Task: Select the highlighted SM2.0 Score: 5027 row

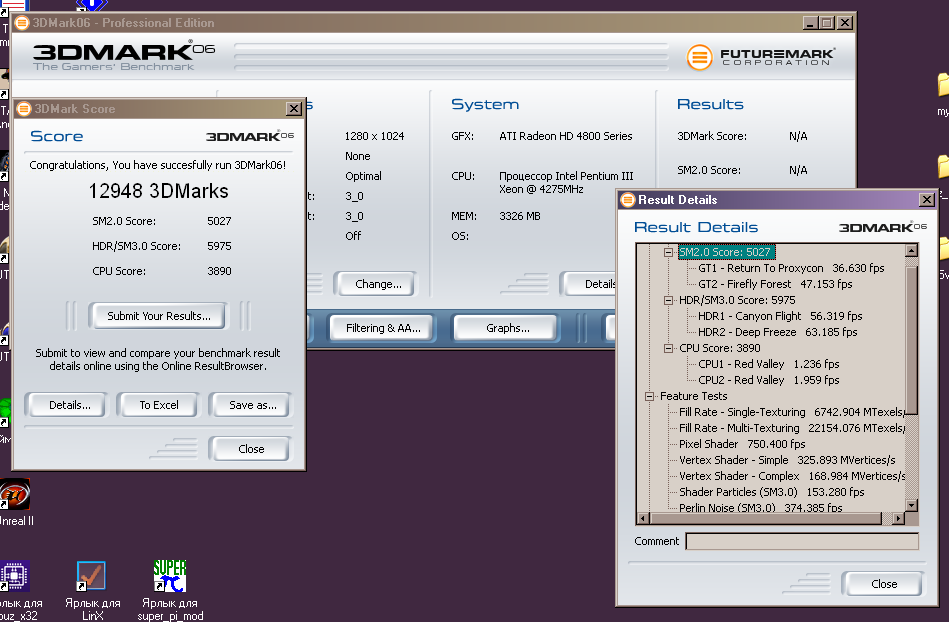Action: (725, 252)
